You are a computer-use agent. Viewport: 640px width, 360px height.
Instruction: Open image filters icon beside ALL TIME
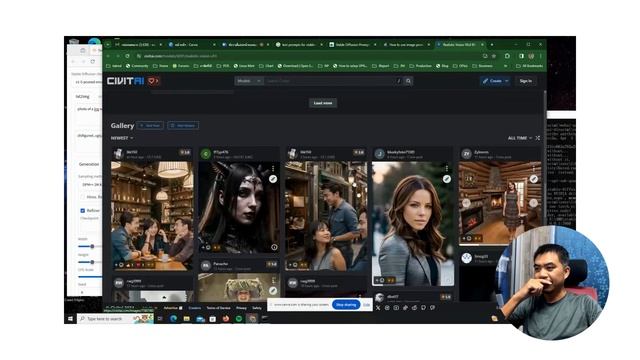click(538, 138)
